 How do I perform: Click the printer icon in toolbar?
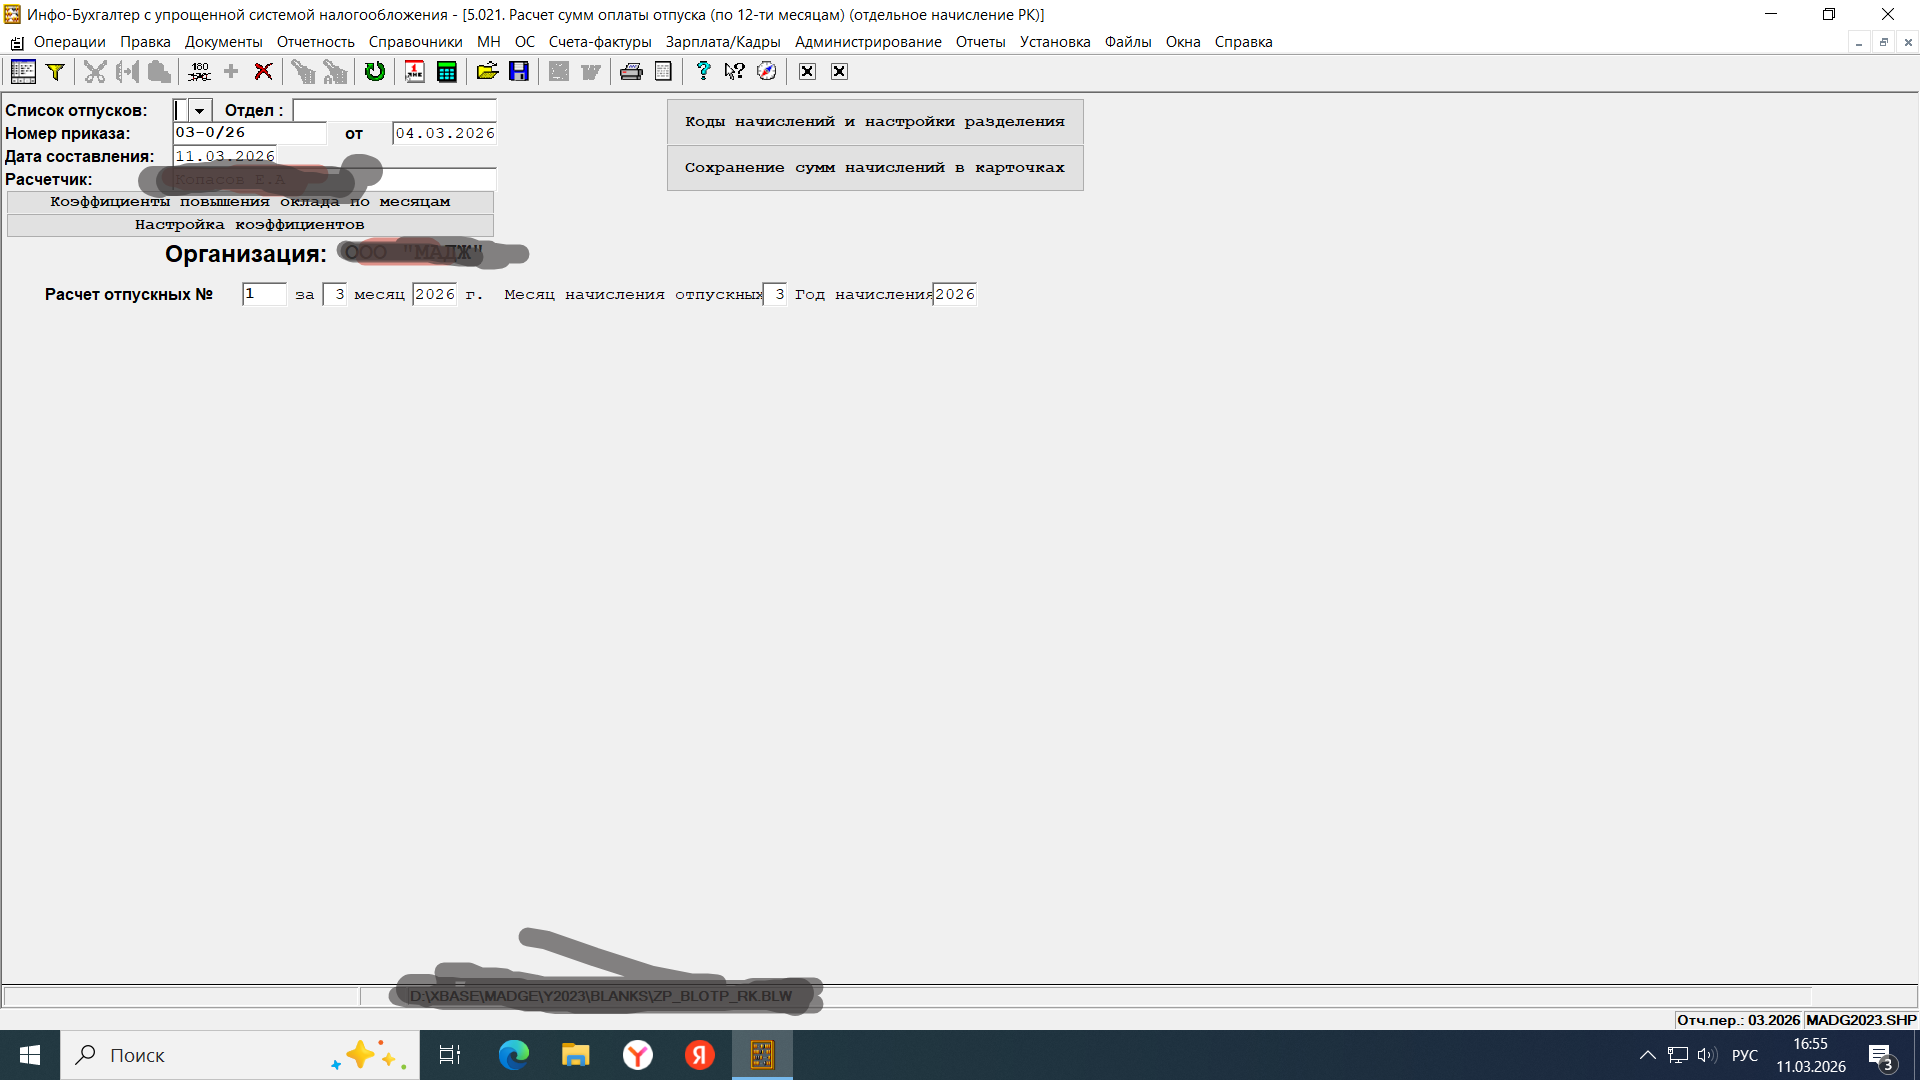[x=631, y=71]
